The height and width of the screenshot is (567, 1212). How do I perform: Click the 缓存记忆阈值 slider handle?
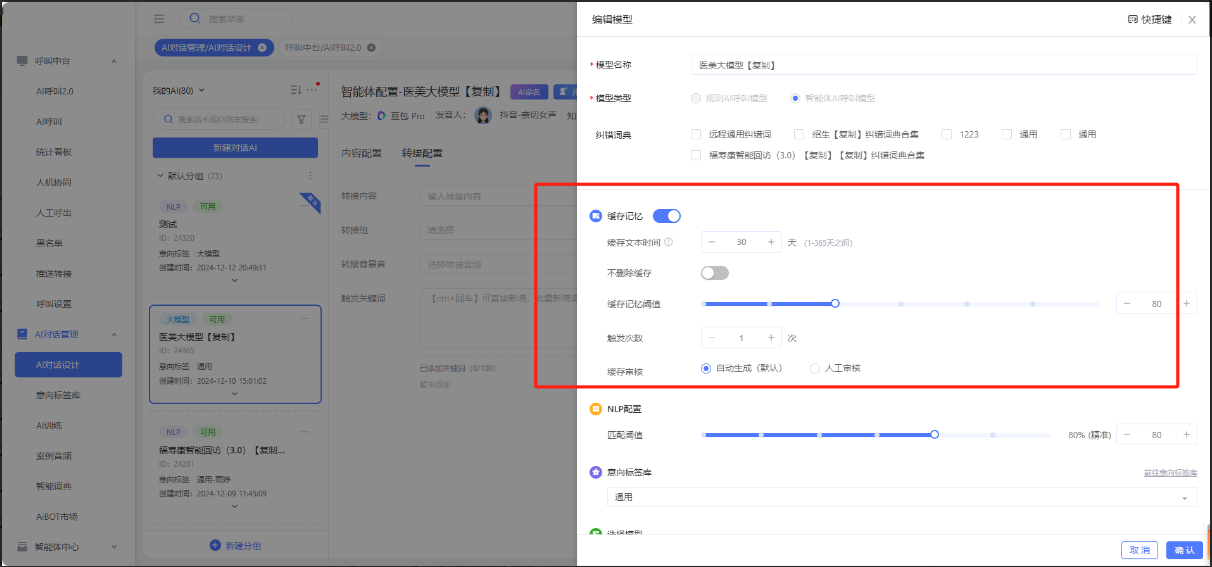pyautogui.click(x=835, y=304)
